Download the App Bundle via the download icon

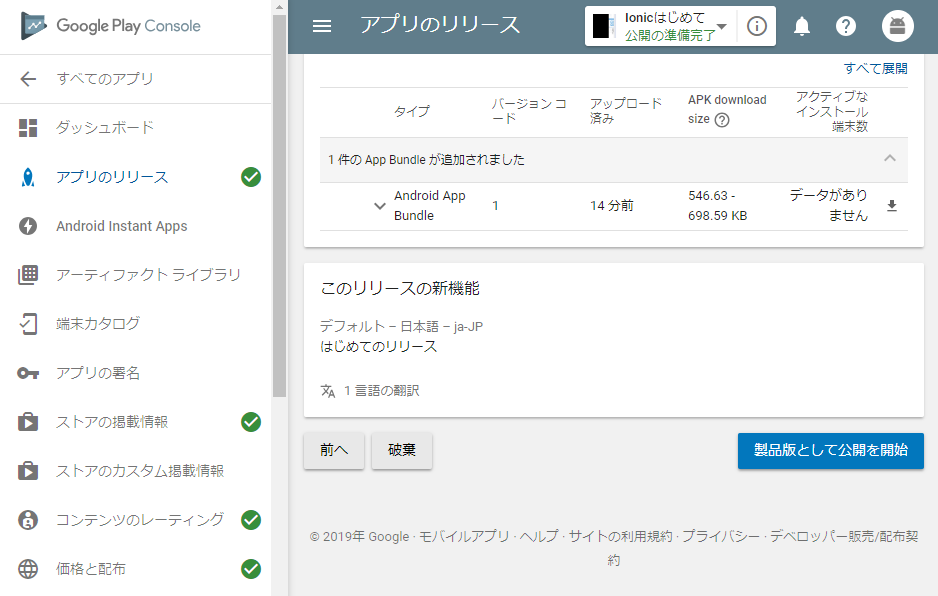click(x=891, y=205)
